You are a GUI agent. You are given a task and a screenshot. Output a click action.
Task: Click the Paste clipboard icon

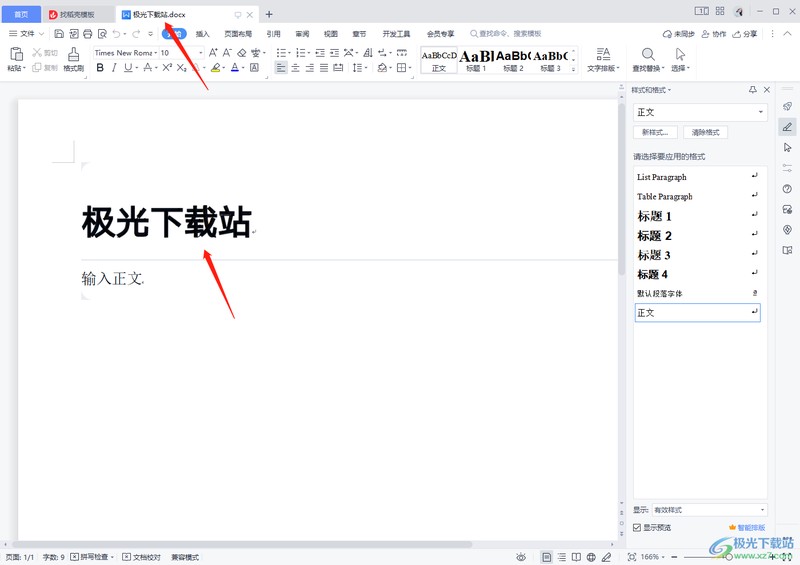[16, 54]
